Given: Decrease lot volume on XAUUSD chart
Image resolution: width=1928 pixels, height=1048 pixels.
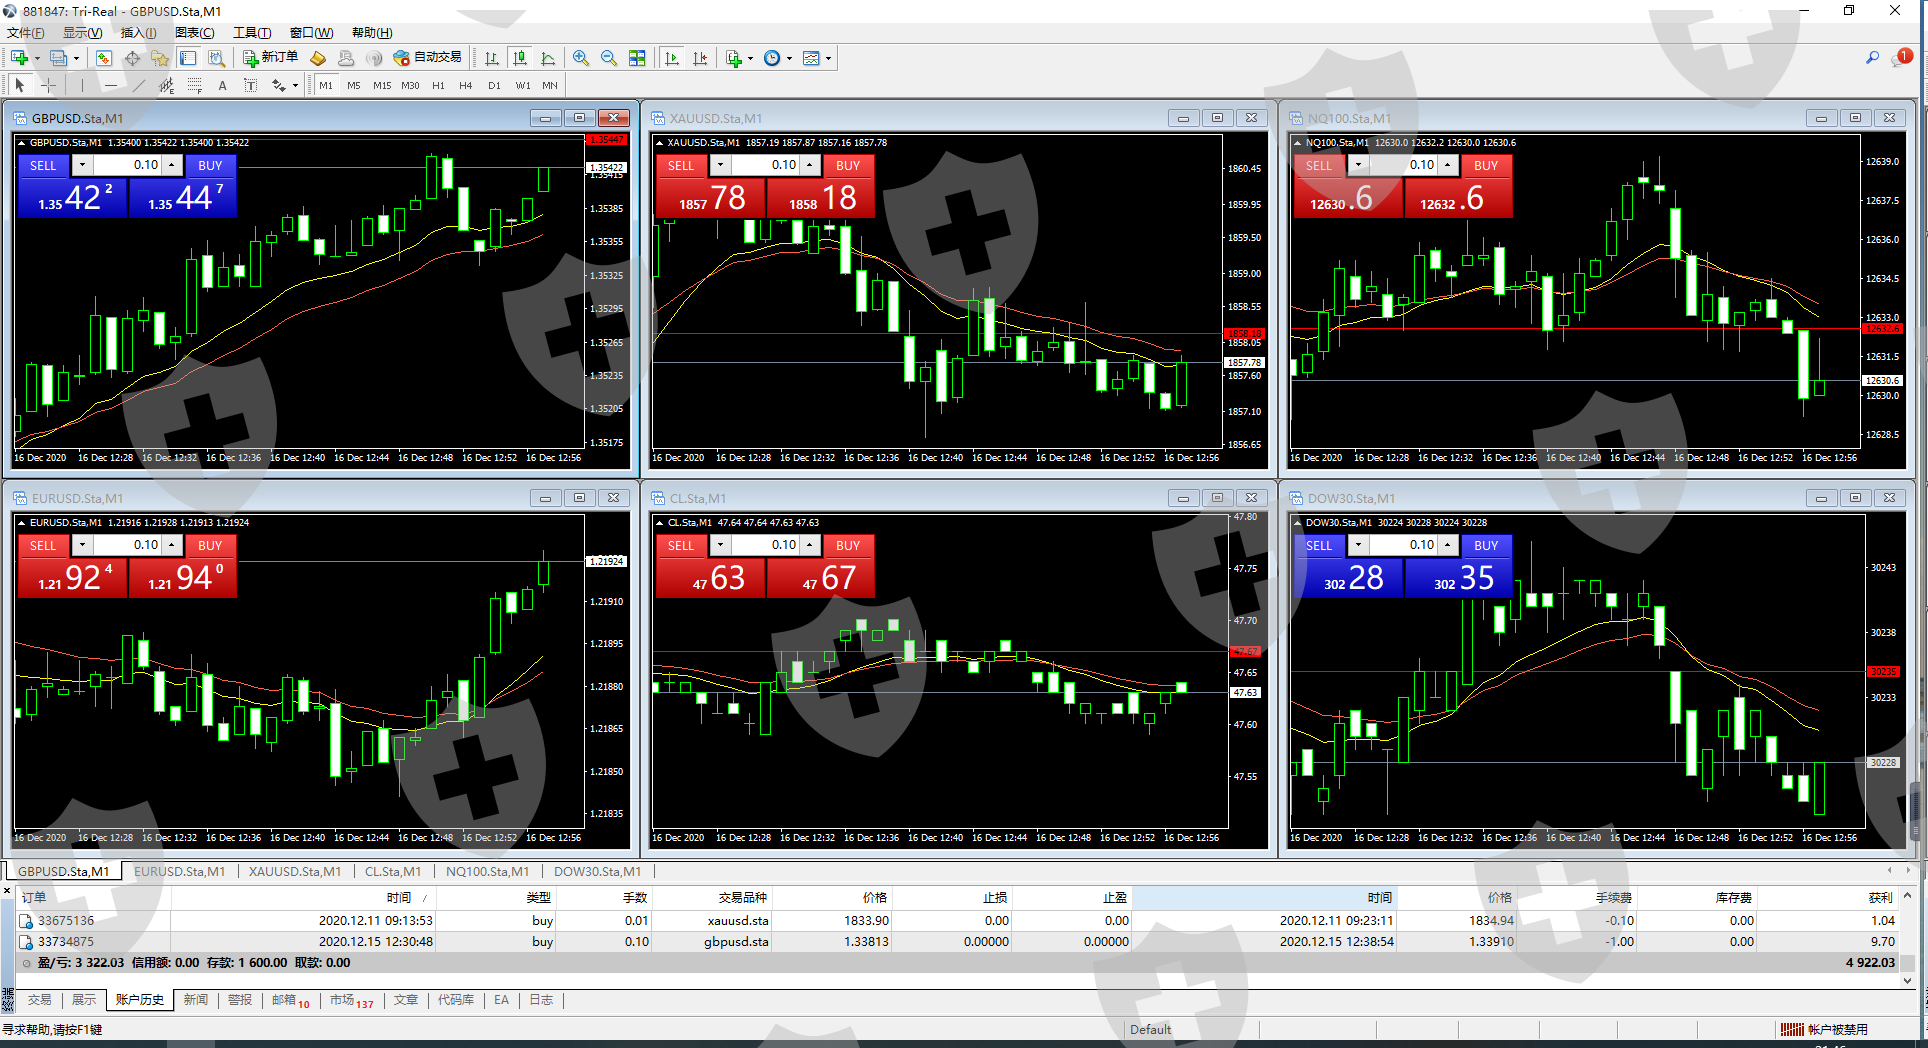Looking at the screenshot, I should click(720, 165).
